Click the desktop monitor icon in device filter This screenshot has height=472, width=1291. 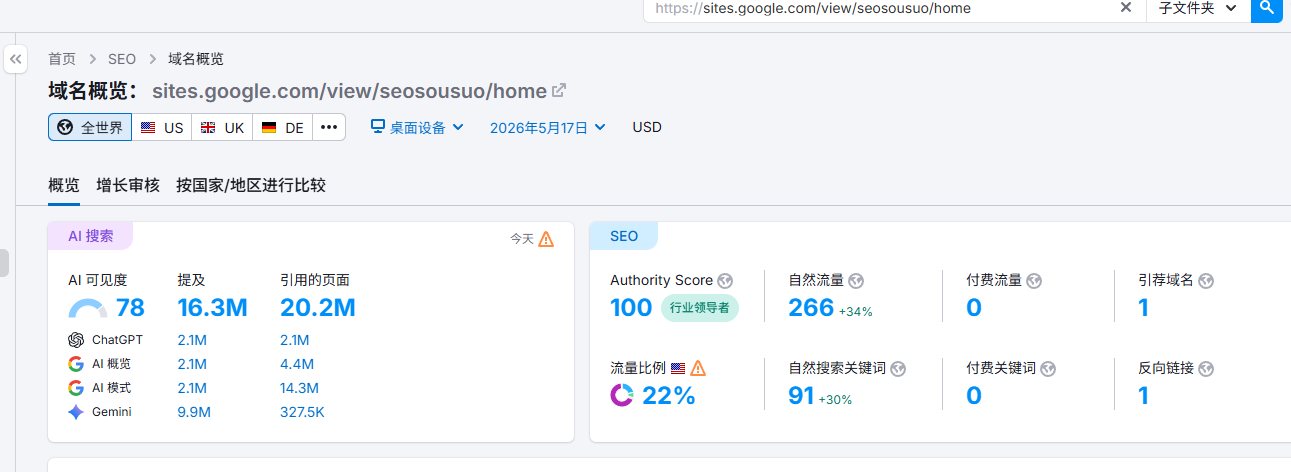[x=378, y=127]
